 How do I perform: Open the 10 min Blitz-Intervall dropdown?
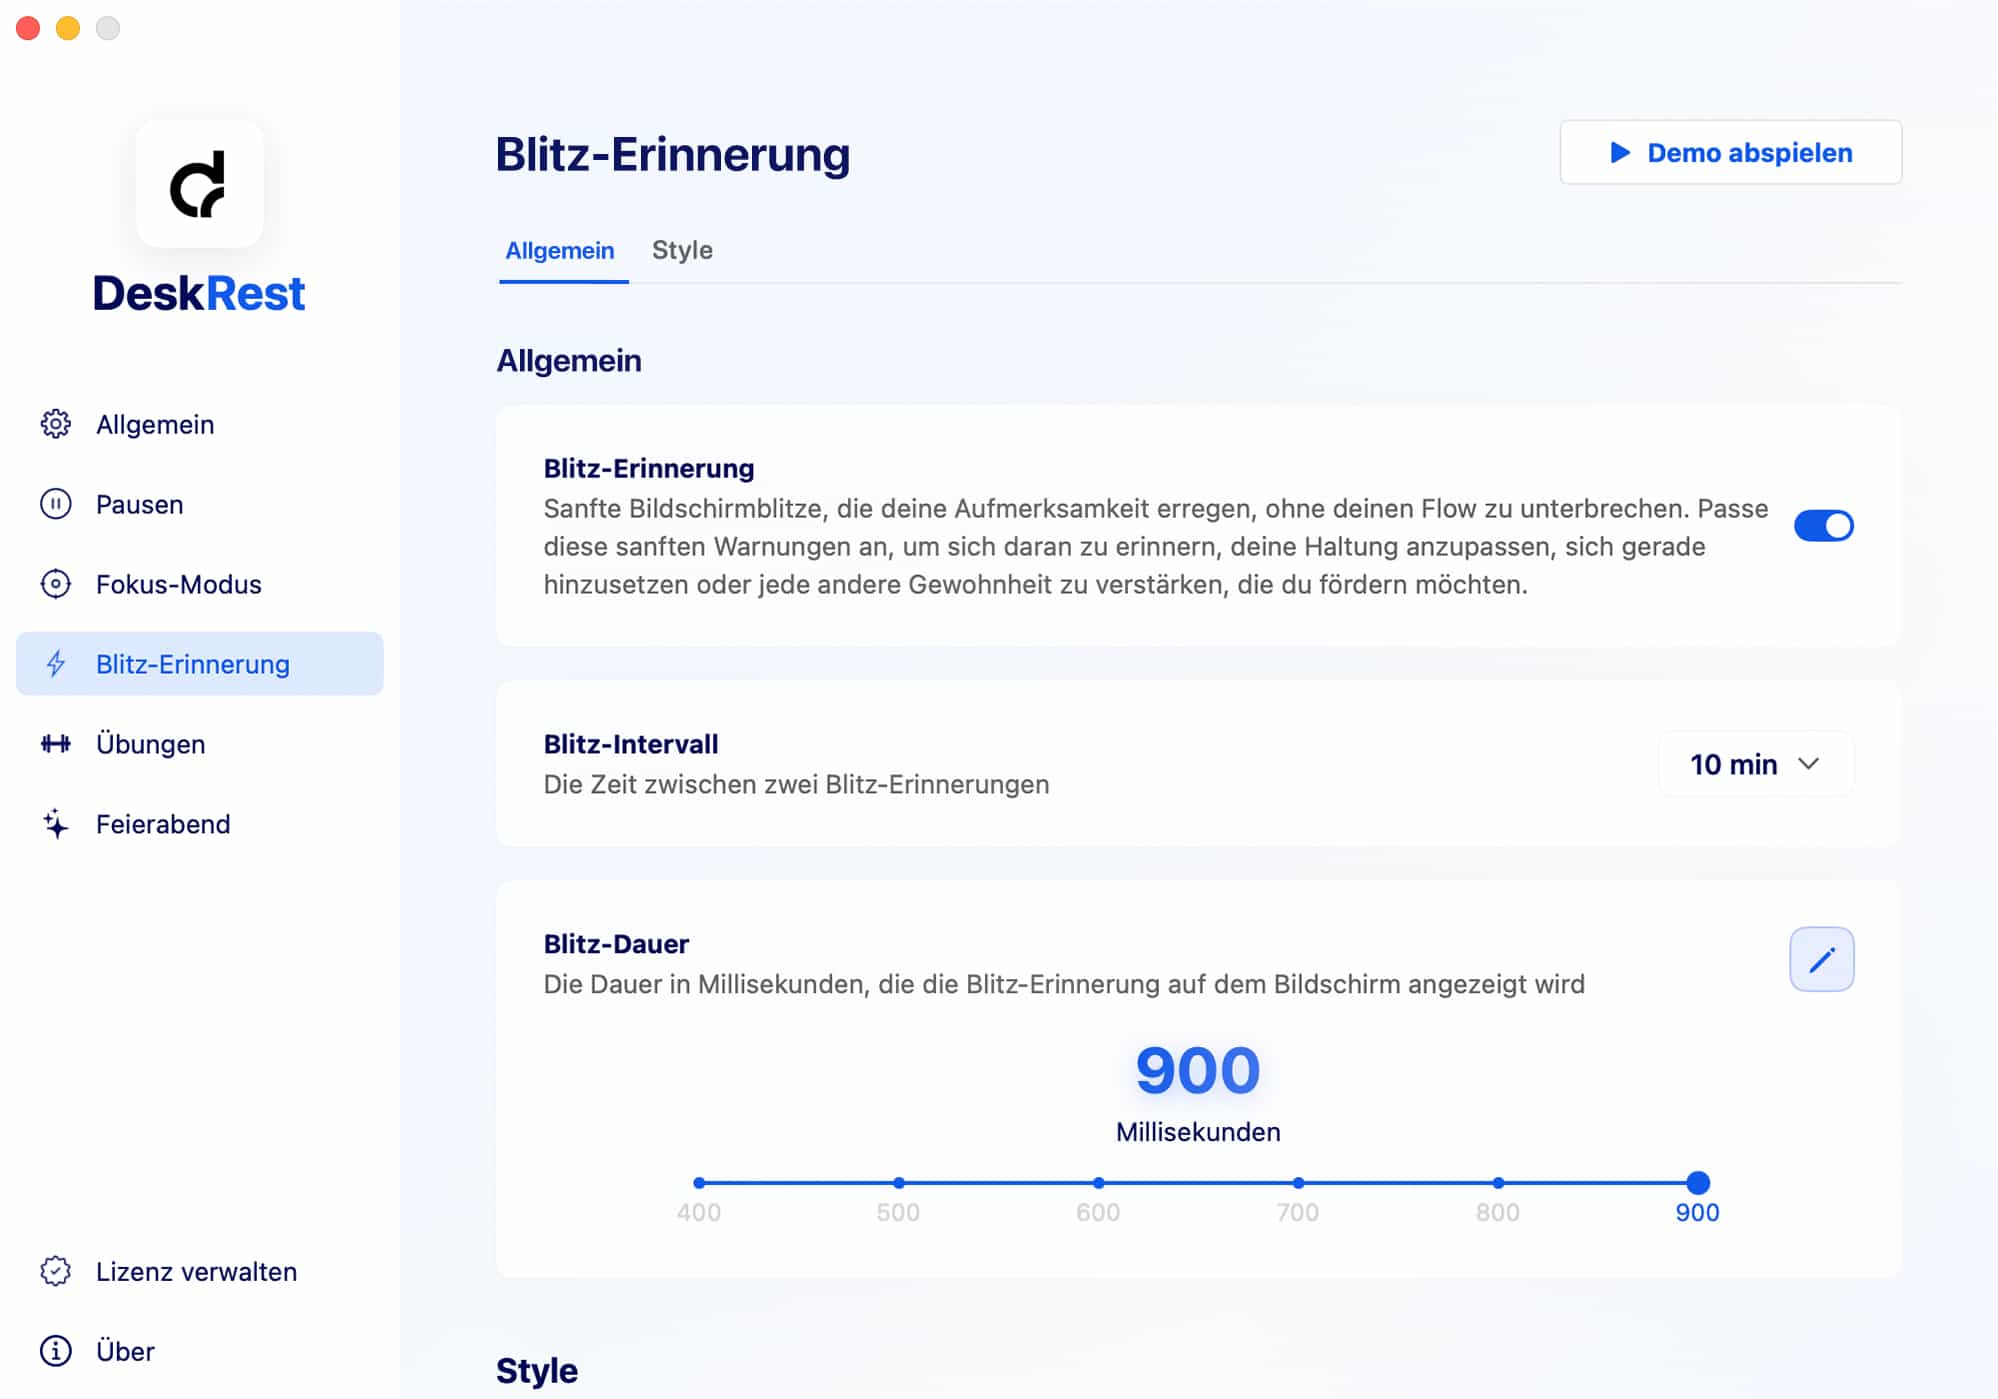[1755, 764]
